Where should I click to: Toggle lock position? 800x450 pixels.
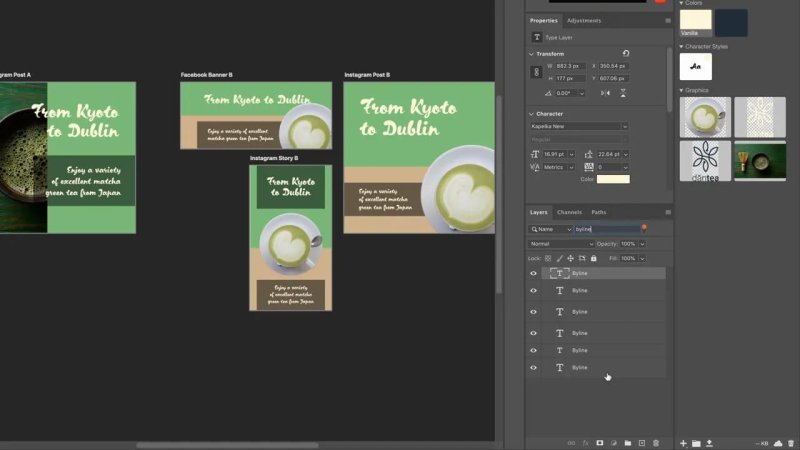coord(570,259)
